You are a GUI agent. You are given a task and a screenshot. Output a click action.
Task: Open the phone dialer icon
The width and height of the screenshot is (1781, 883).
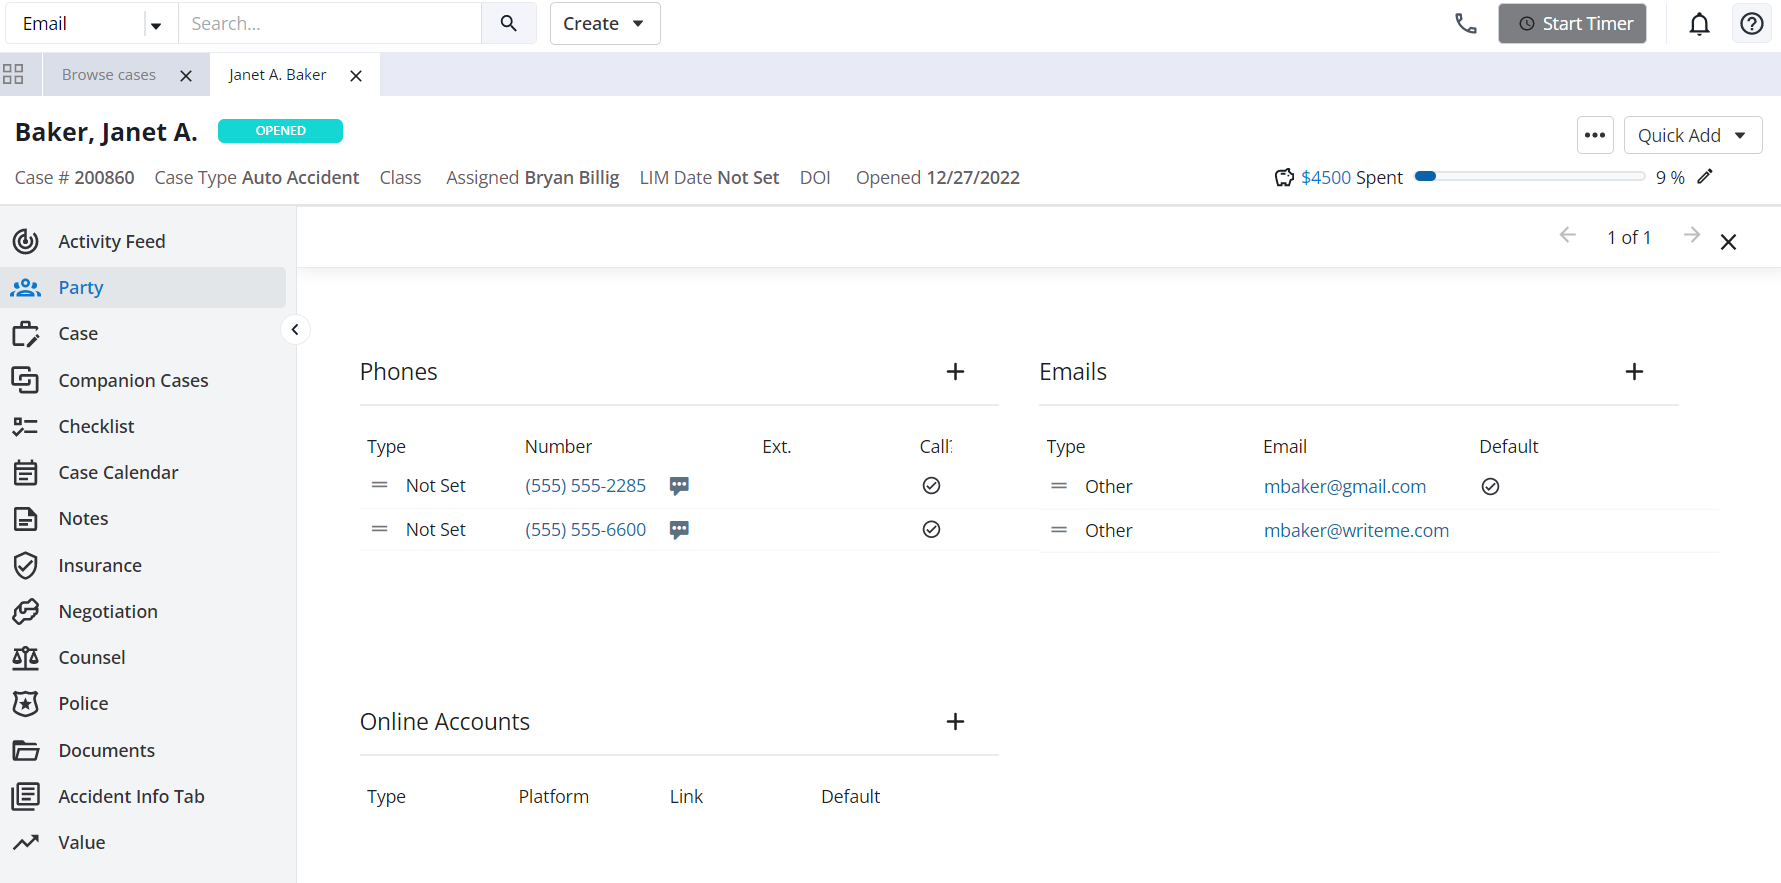(x=1465, y=23)
